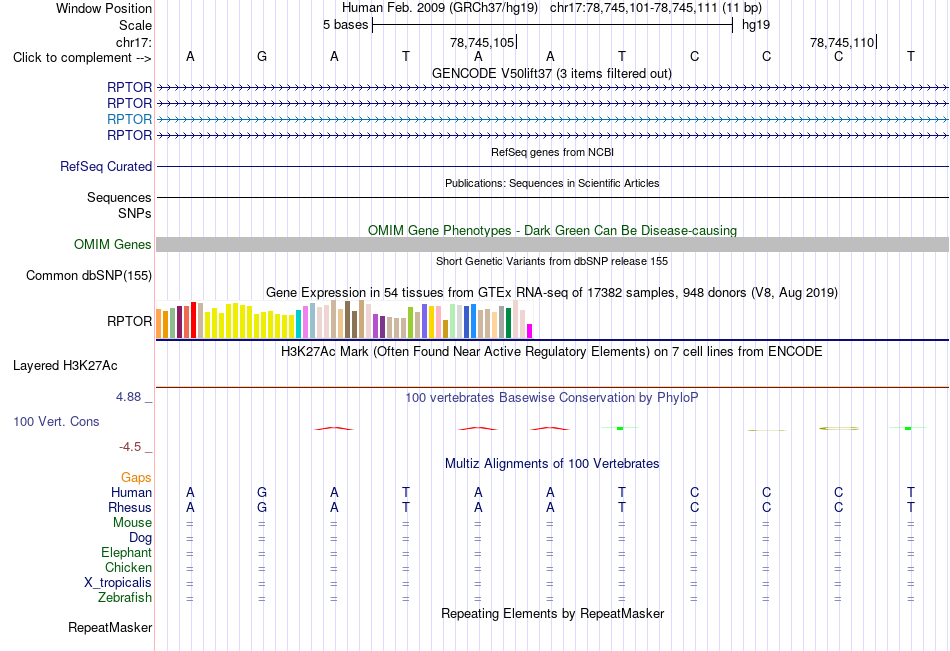Click the G base in the top sequence ruler
Image resolution: width=950 pixels, height=651 pixels.
[x=262, y=56]
